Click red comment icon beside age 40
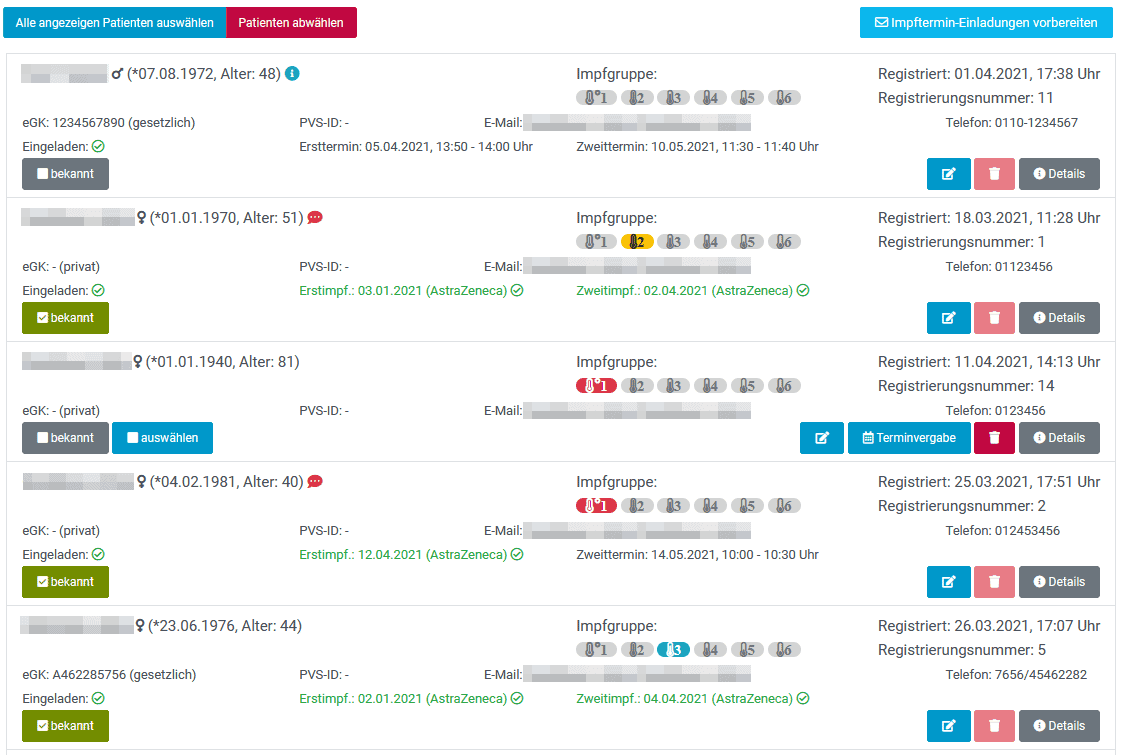The height and width of the screenshot is (755, 1123). pyautogui.click(x=315, y=482)
